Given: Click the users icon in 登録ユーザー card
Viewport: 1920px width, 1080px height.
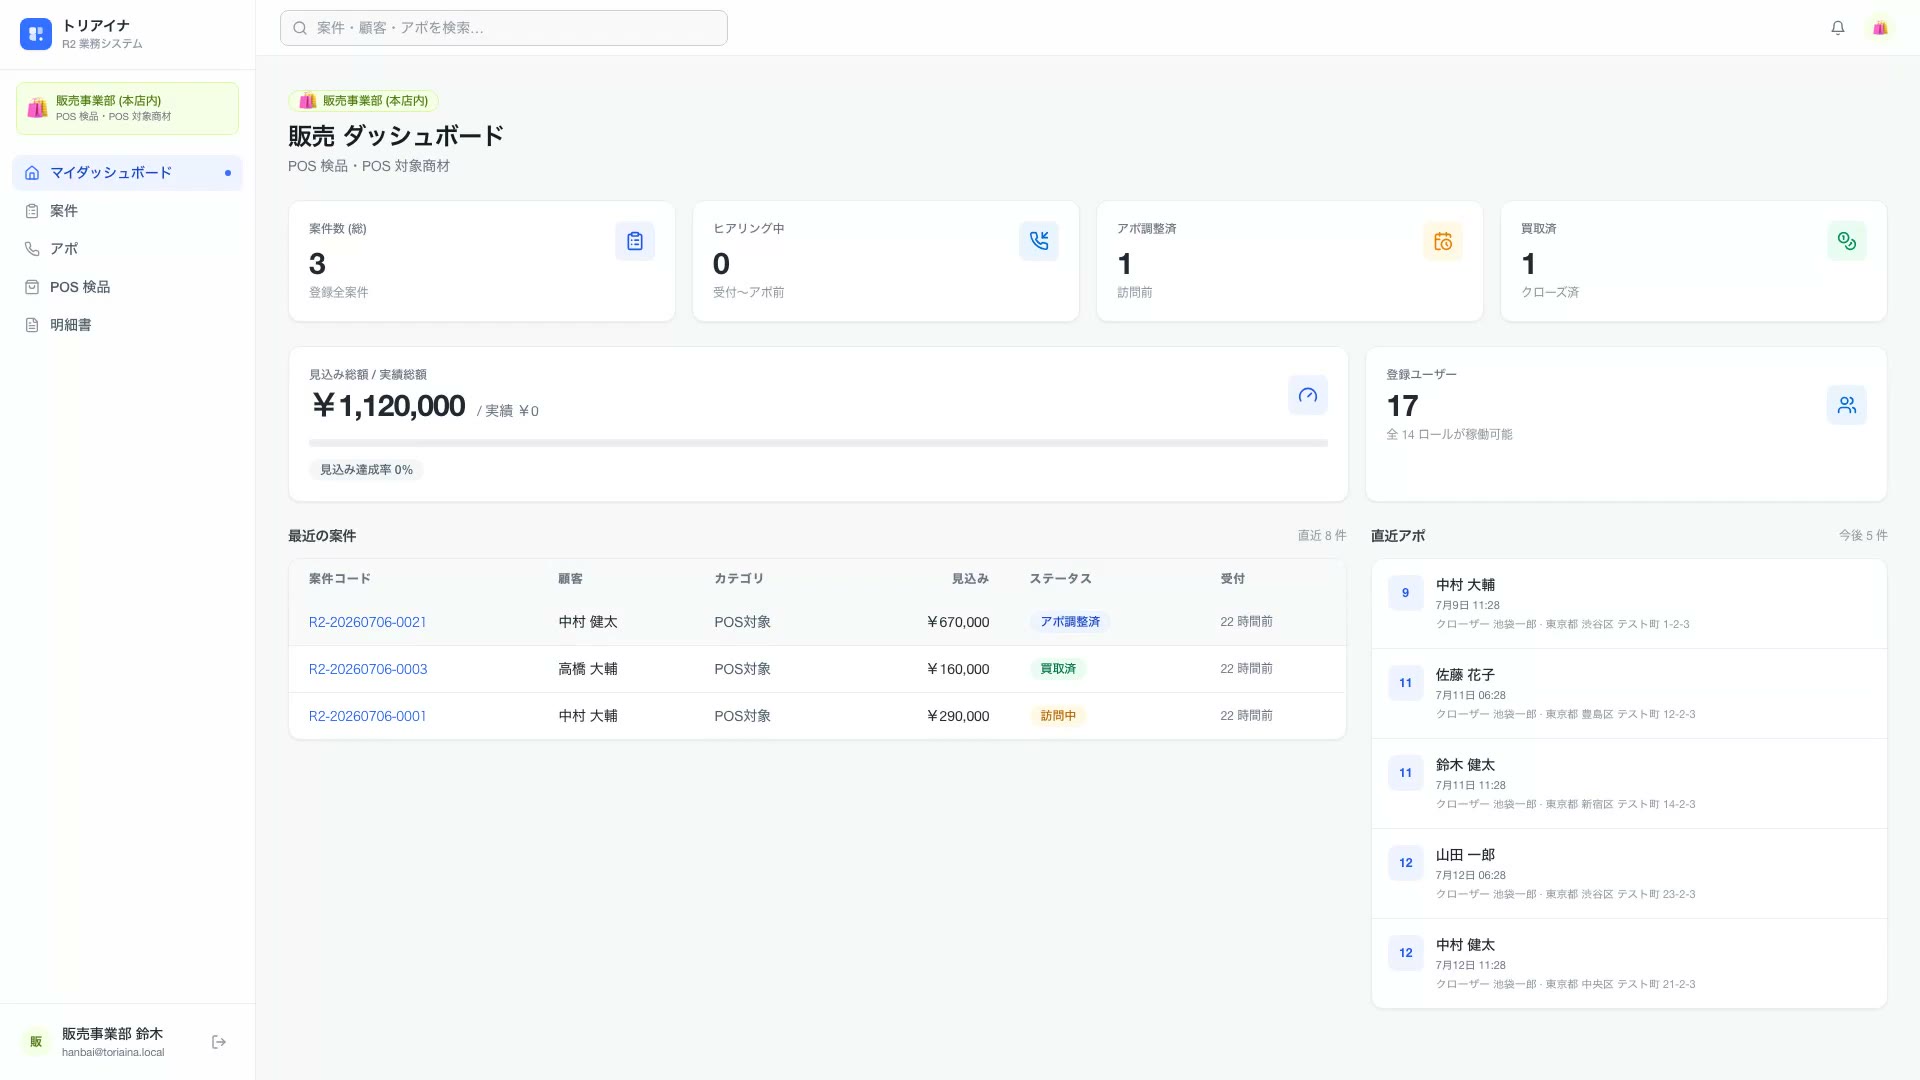Looking at the screenshot, I should (x=1847, y=405).
